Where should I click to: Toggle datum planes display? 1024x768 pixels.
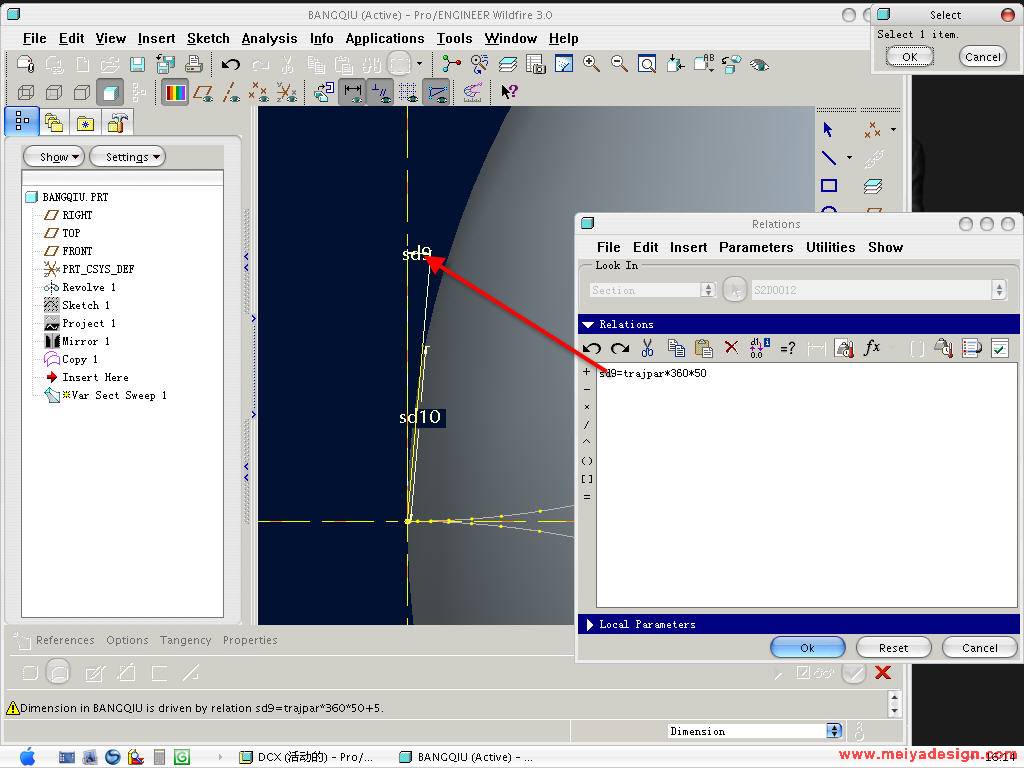pos(204,93)
